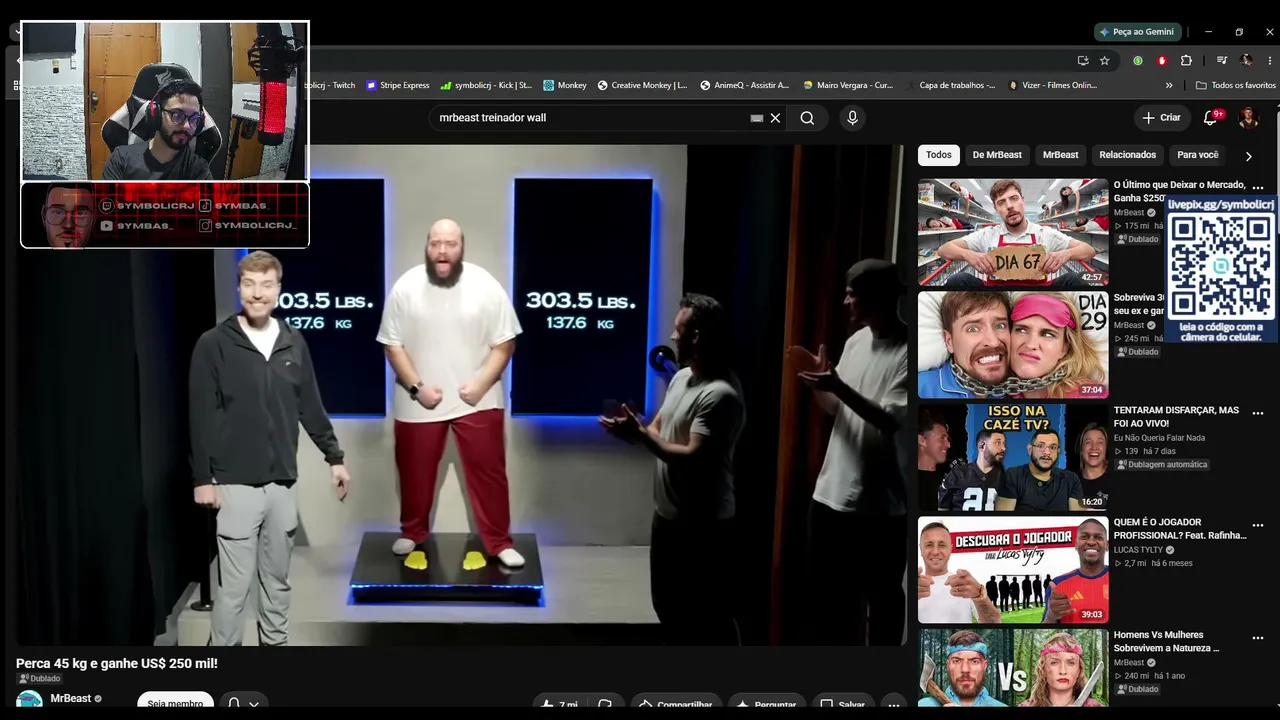Viewport: 1280px width, 720px height.
Task: Click the Salvar (save) button
Action: tap(842, 704)
